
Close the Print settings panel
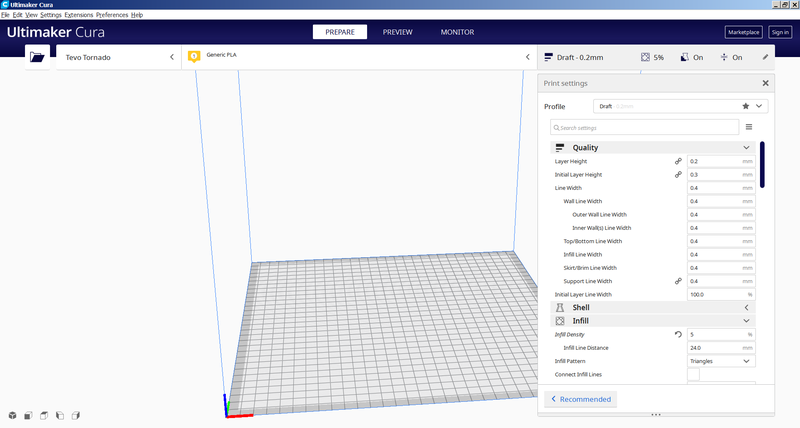tap(765, 83)
